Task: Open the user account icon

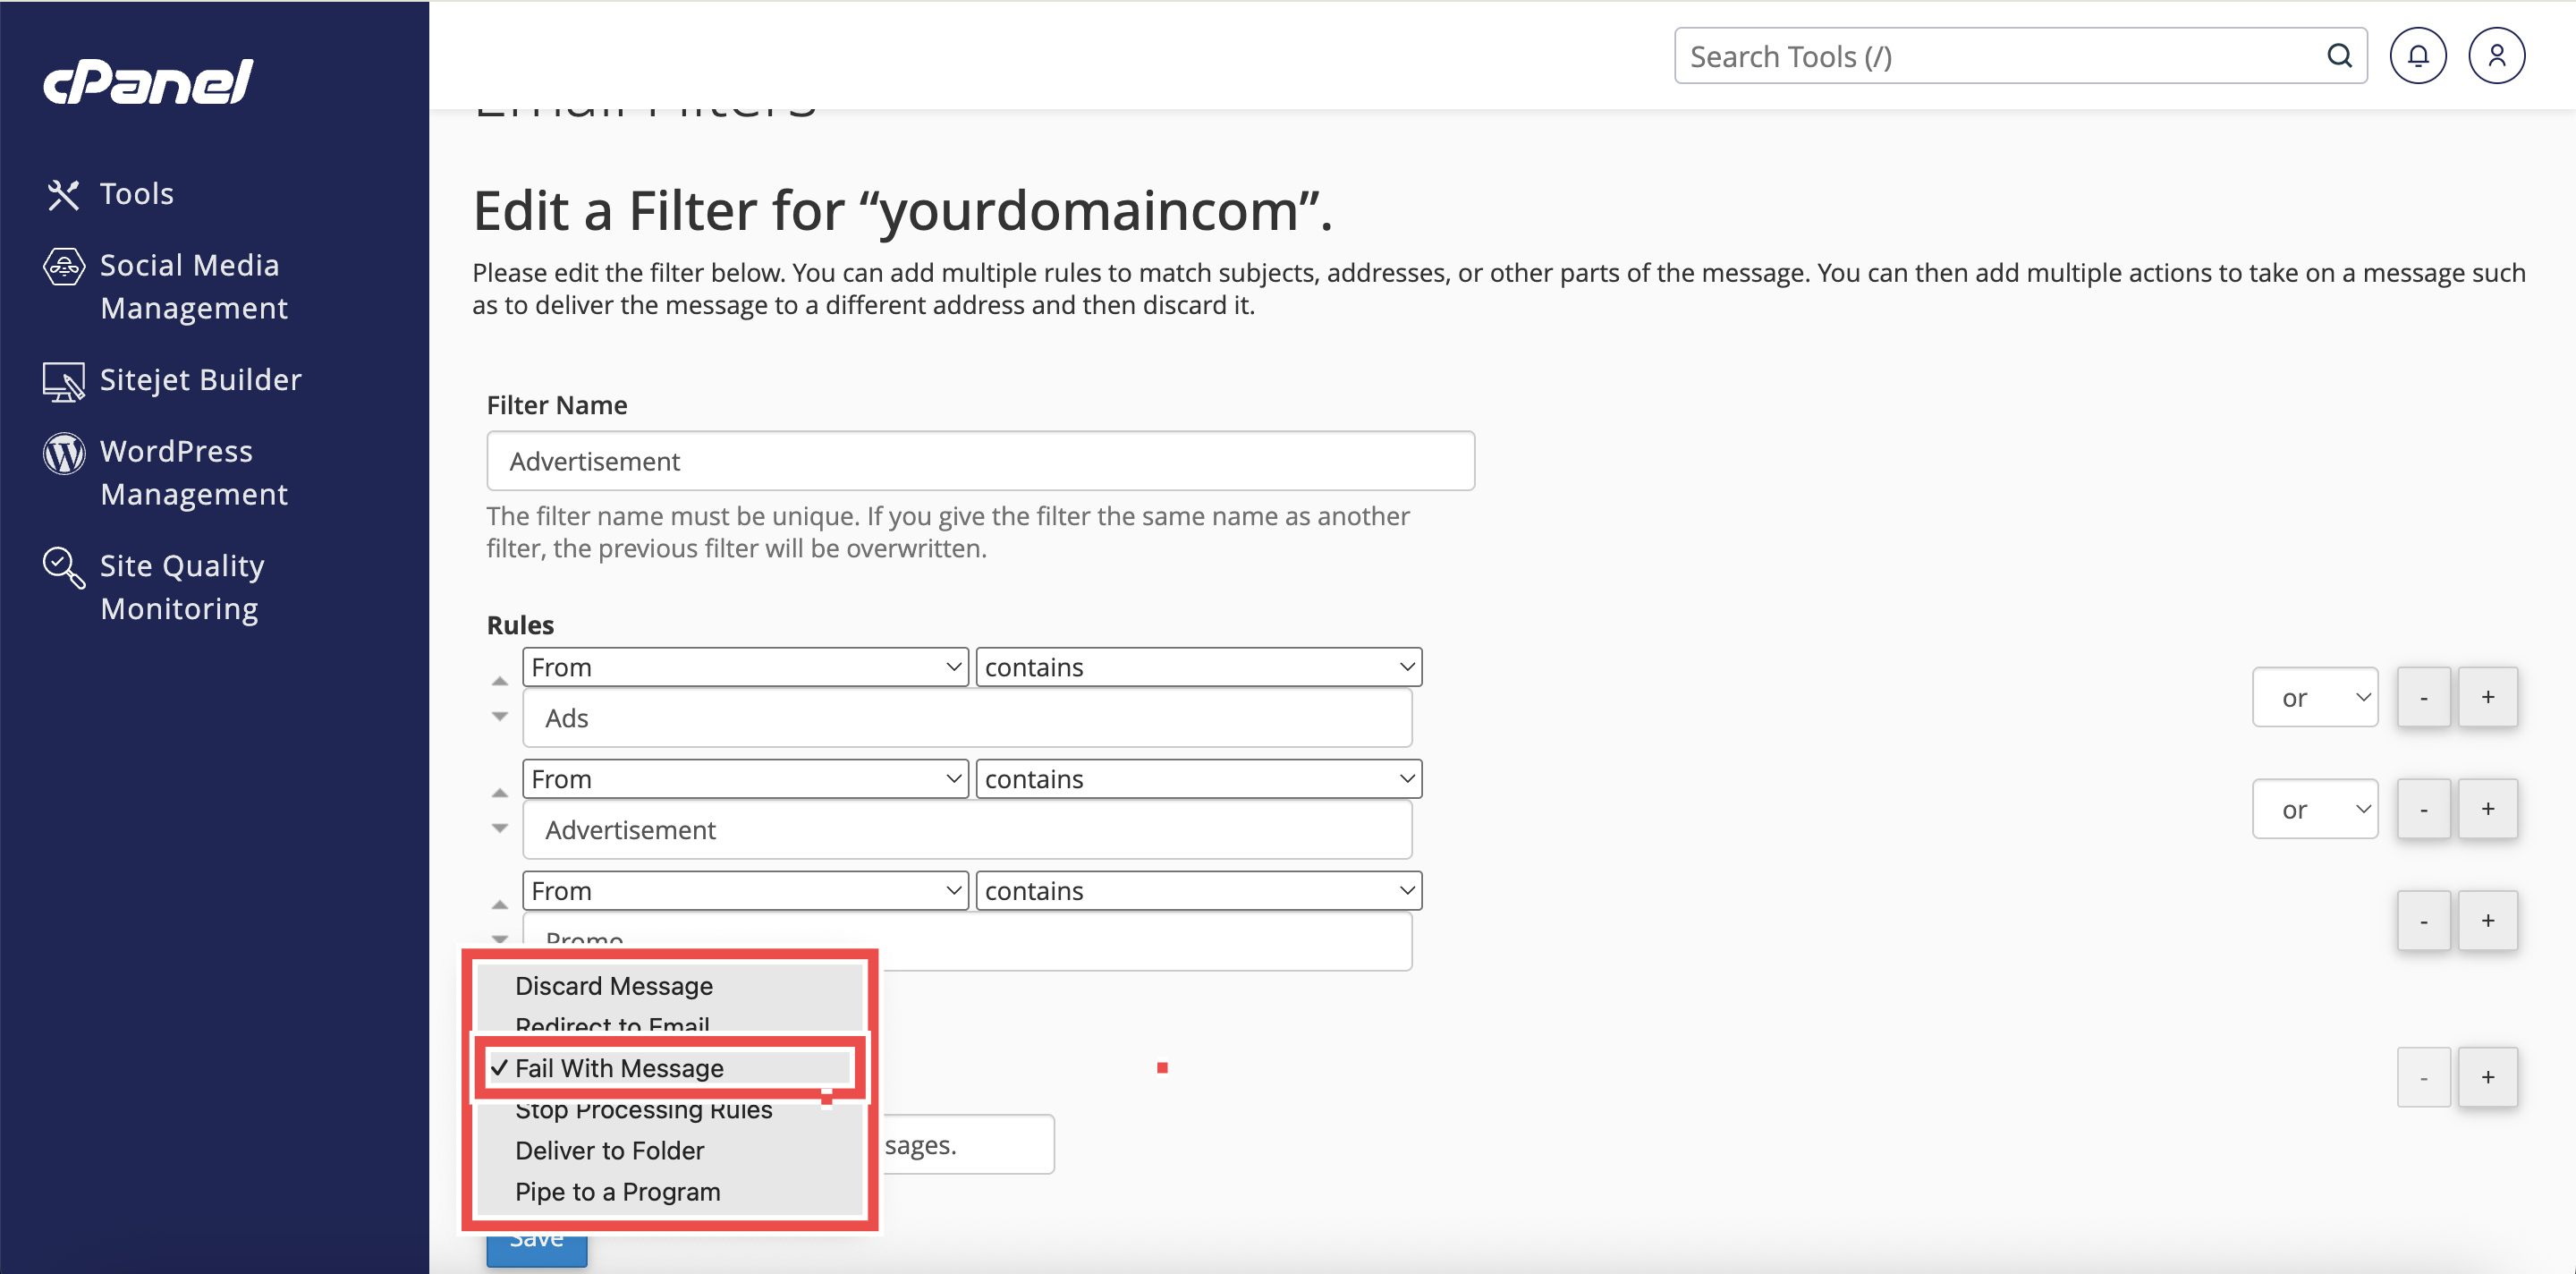Action: 2496,56
